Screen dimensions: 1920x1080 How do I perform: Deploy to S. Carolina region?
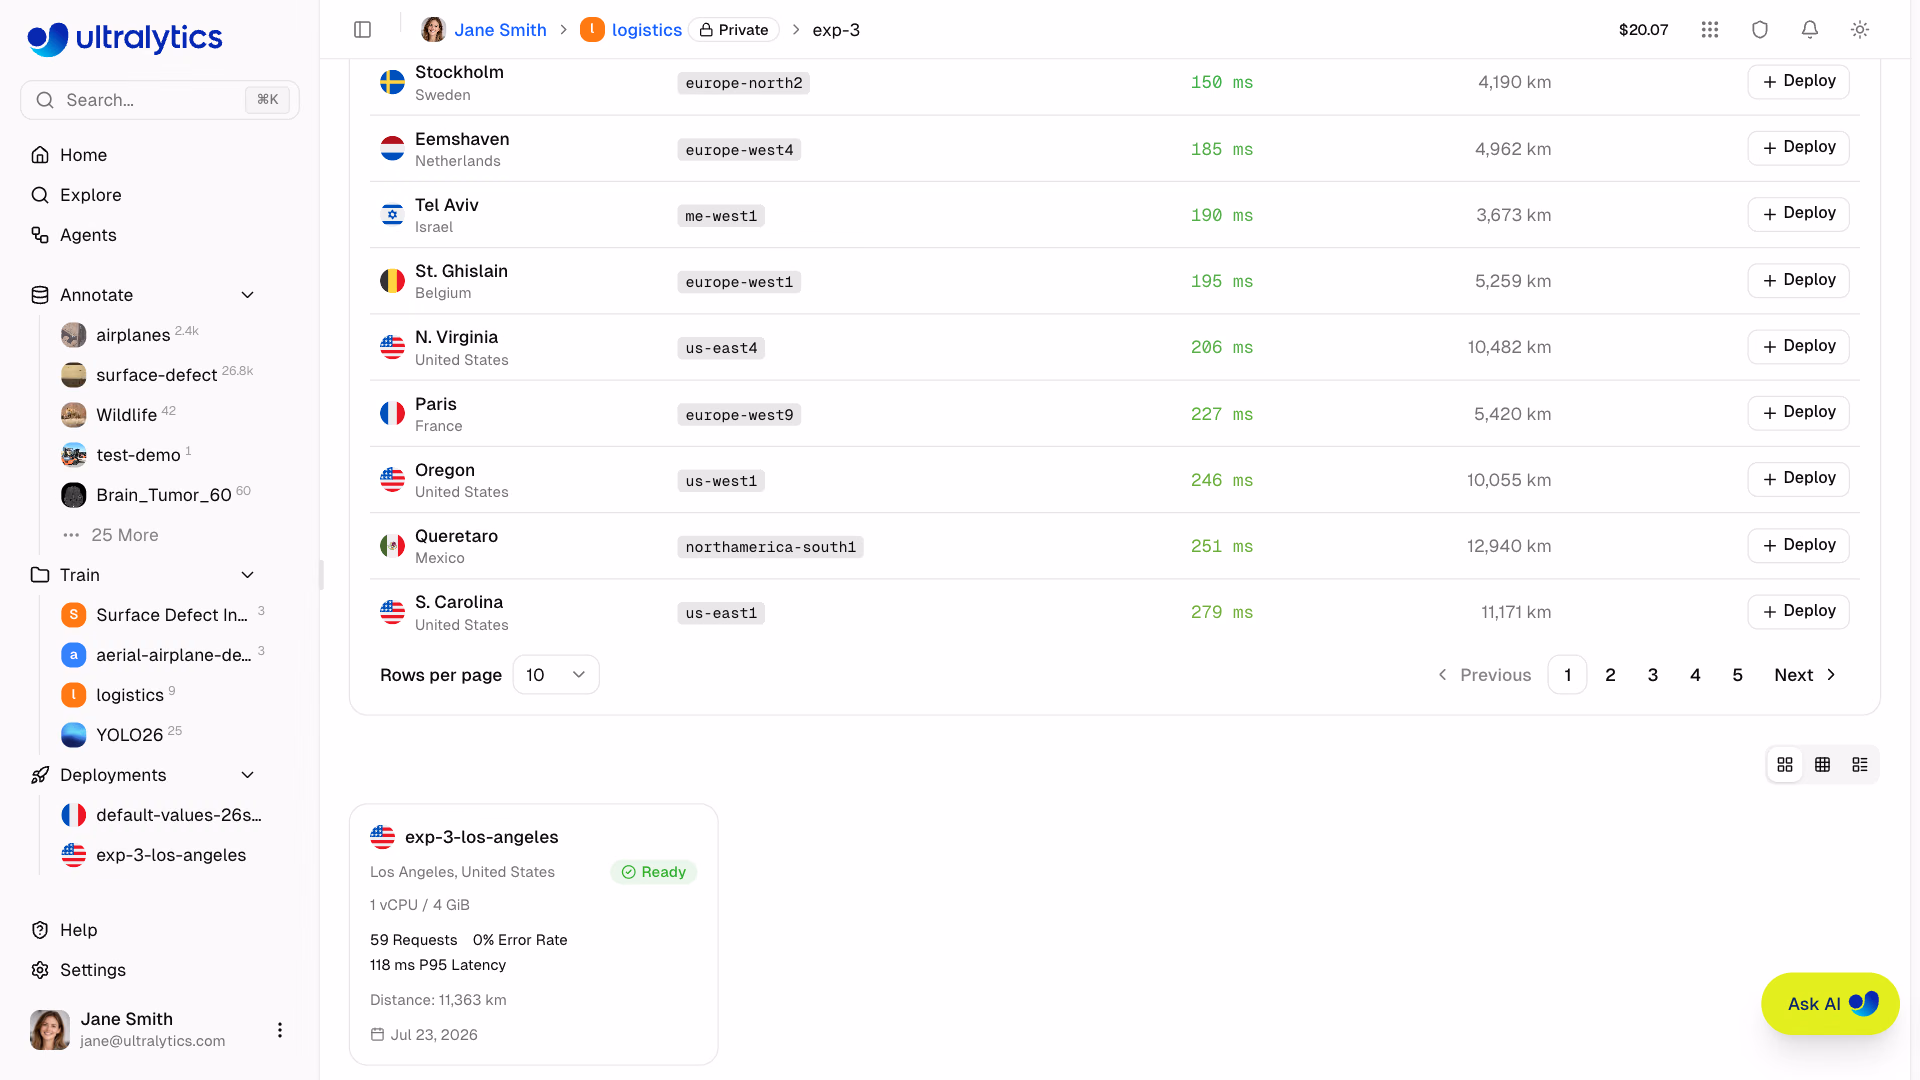click(1798, 611)
